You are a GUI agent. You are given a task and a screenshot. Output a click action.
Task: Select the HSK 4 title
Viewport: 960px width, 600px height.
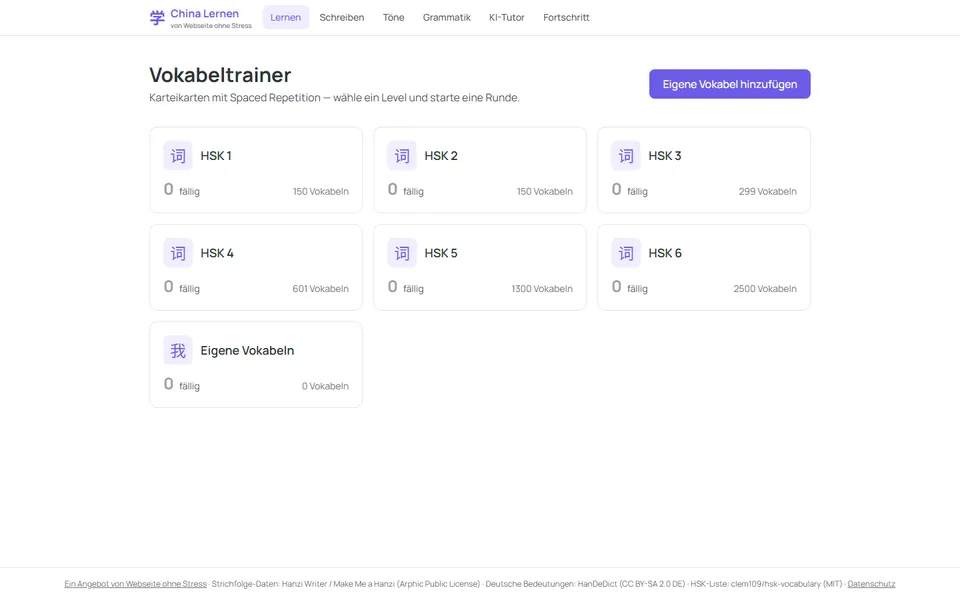click(x=217, y=253)
